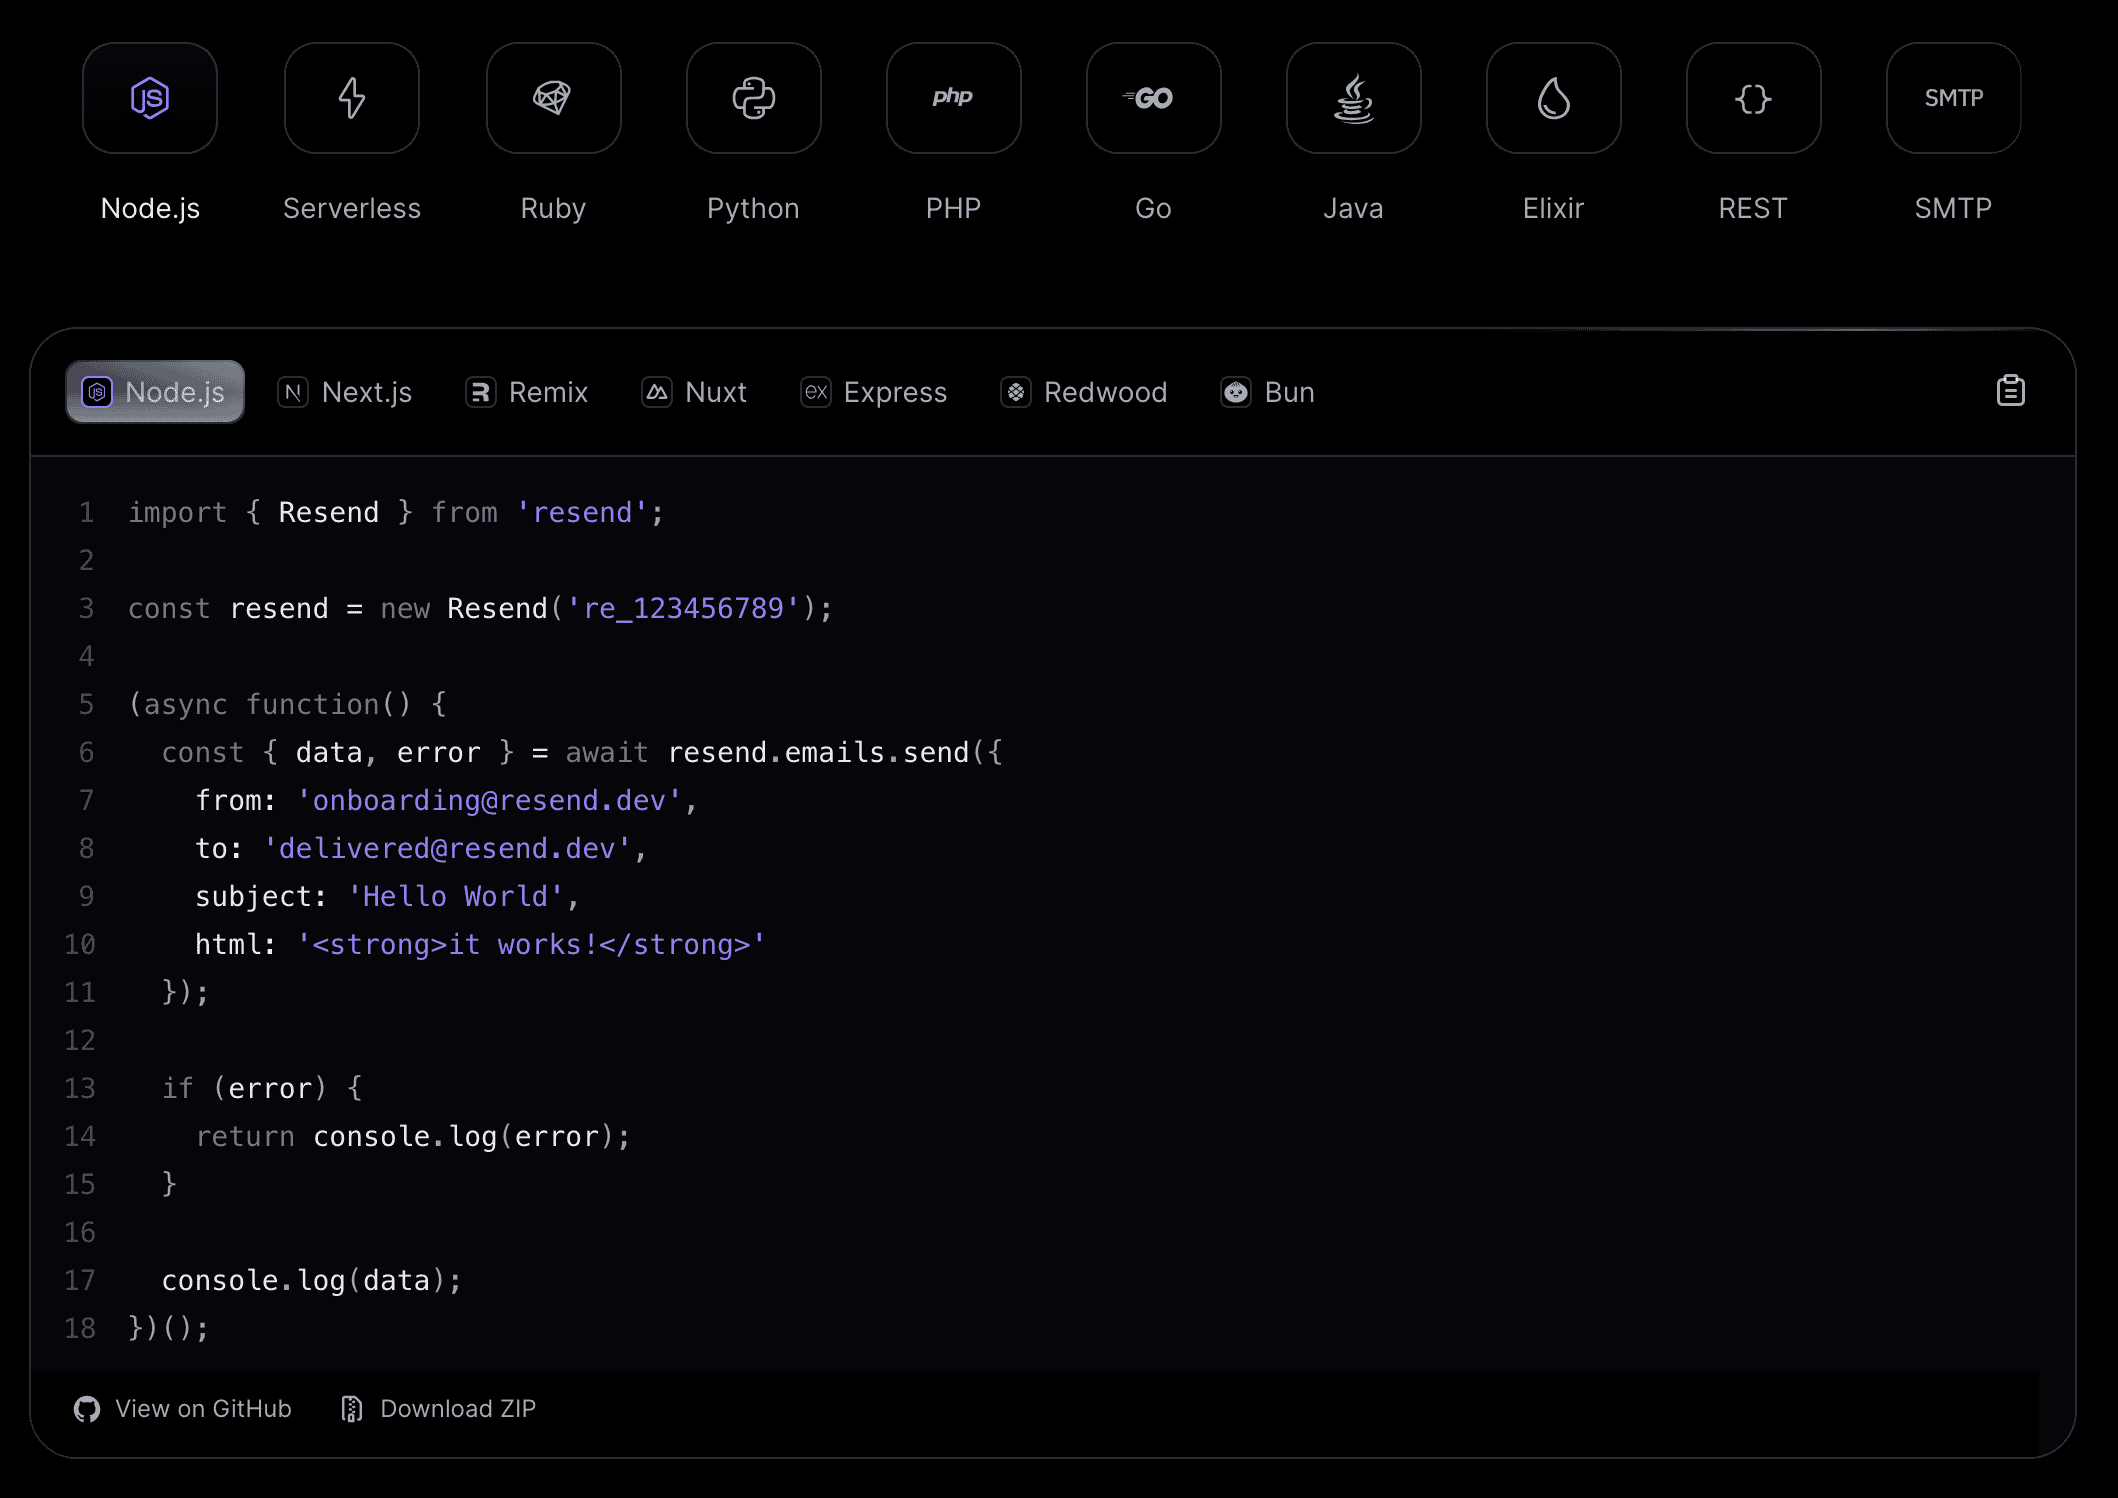Image resolution: width=2118 pixels, height=1498 pixels.
Task: Click the ZIP file icon
Action: 352,1409
